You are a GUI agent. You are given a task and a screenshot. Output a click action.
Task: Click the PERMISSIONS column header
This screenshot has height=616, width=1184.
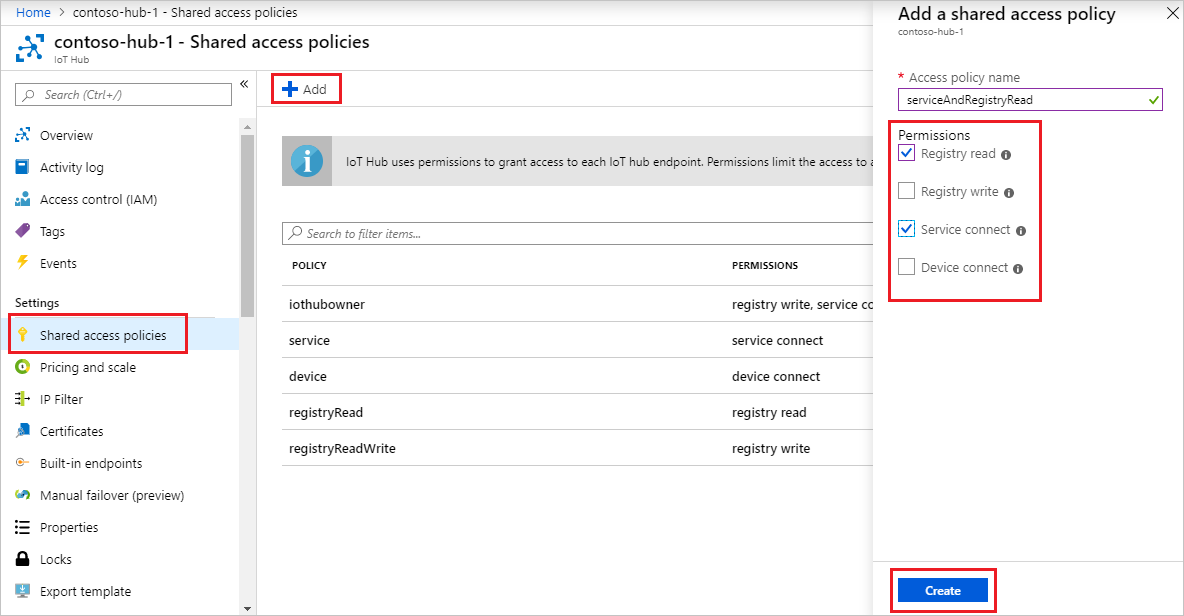[765, 265]
